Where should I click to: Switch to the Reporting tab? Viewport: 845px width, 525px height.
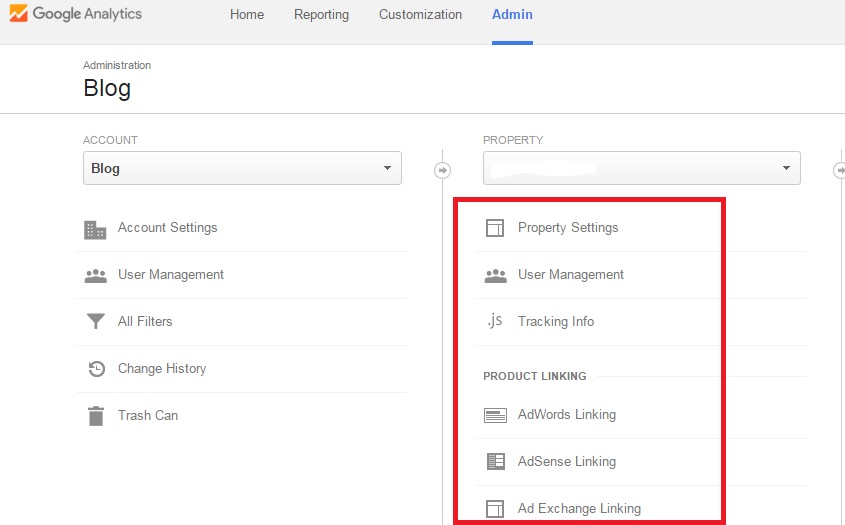pyautogui.click(x=321, y=15)
